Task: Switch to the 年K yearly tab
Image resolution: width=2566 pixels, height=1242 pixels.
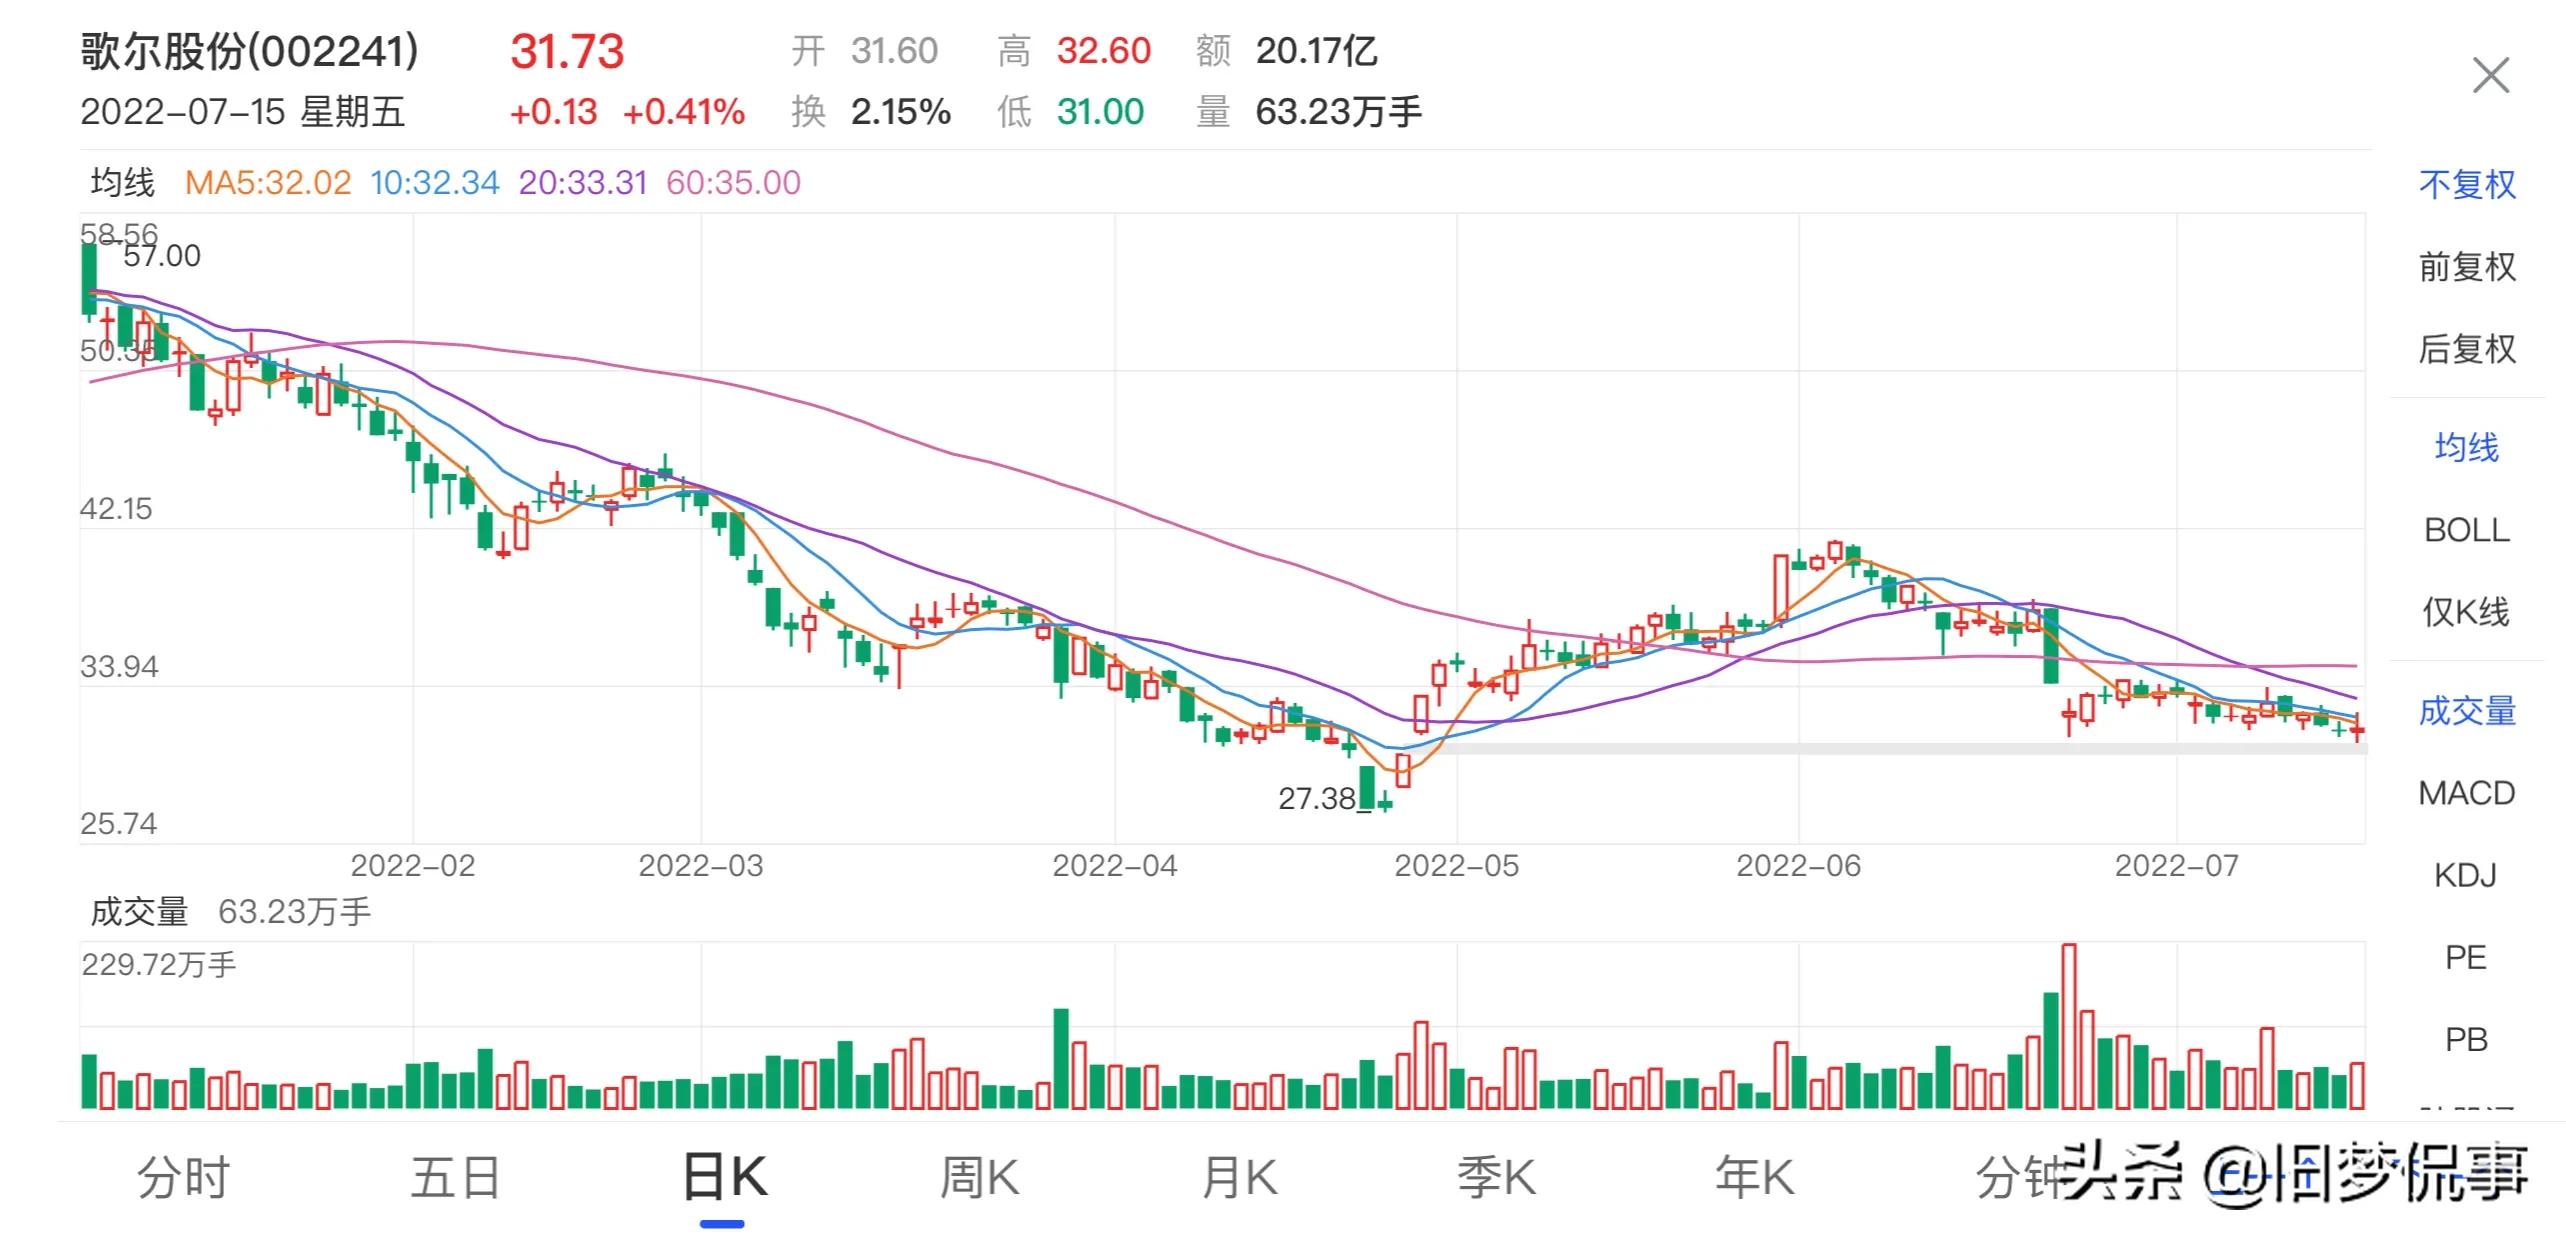Action: click(1754, 1177)
